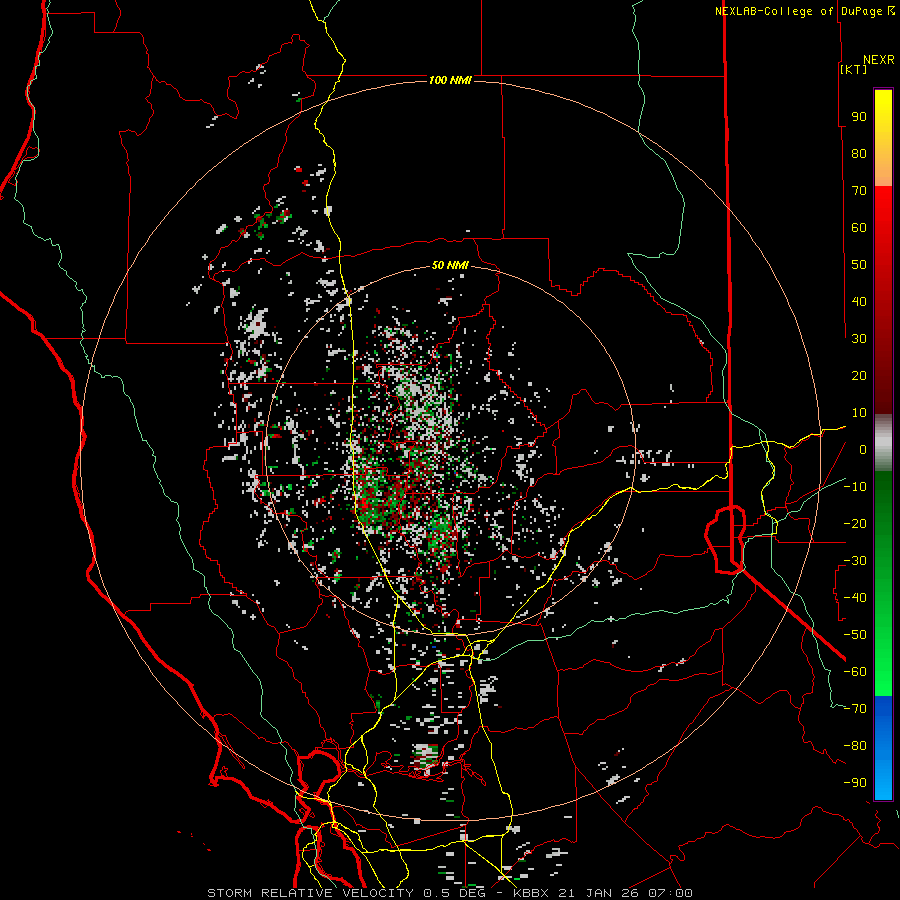
Task: Click the -30 value on velocity scale
Action: (x=855, y=561)
